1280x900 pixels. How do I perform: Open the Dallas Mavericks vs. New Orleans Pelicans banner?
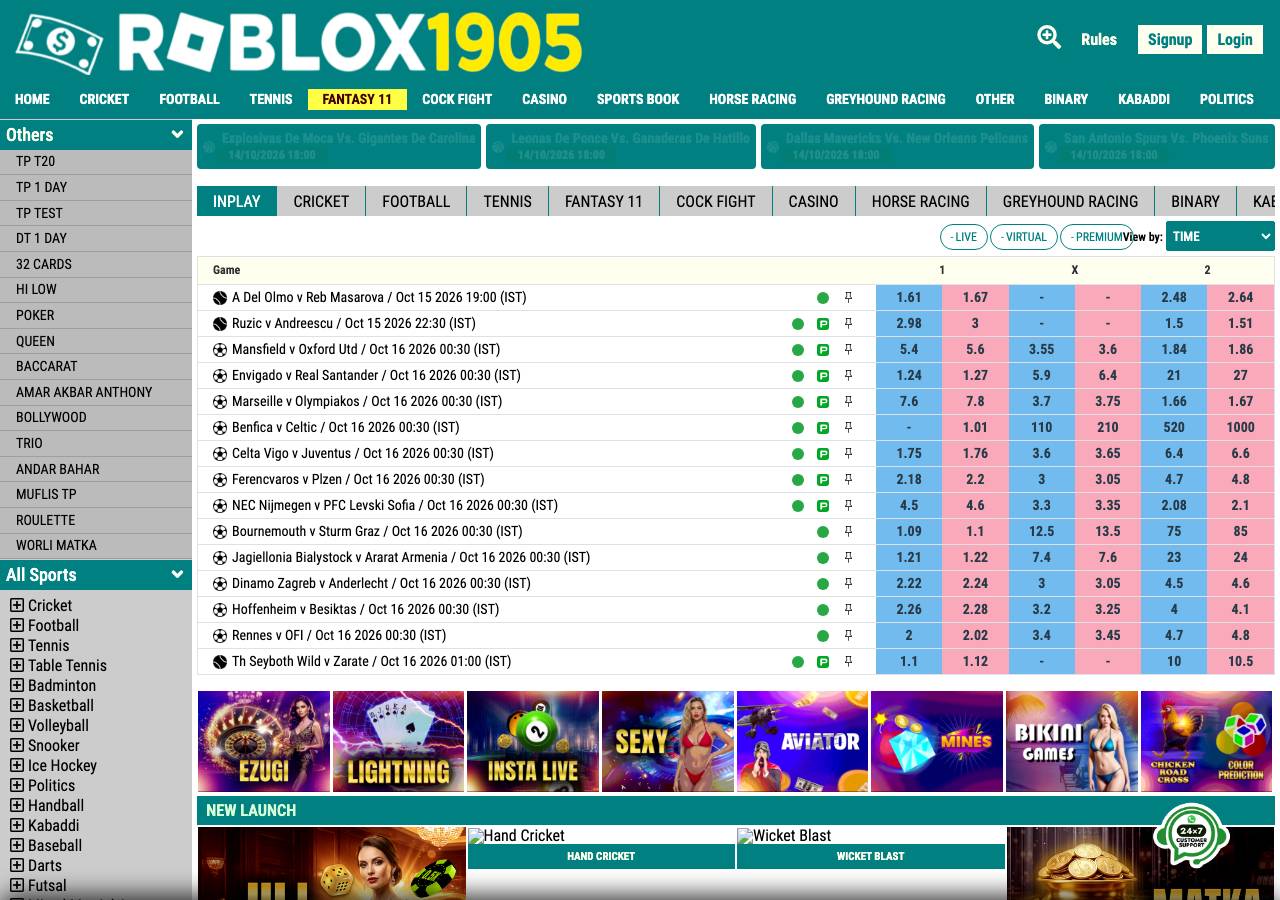(897, 146)
